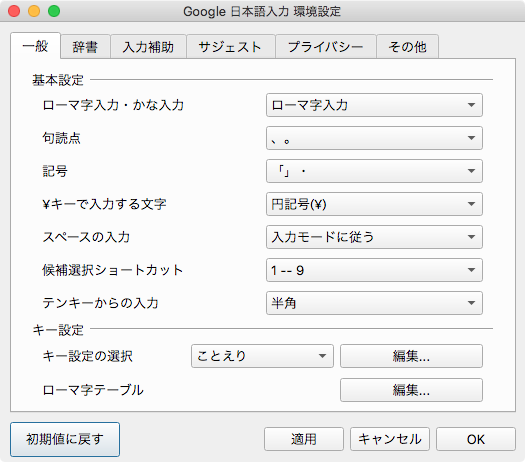Click the 記号 label

coord(55,171)
